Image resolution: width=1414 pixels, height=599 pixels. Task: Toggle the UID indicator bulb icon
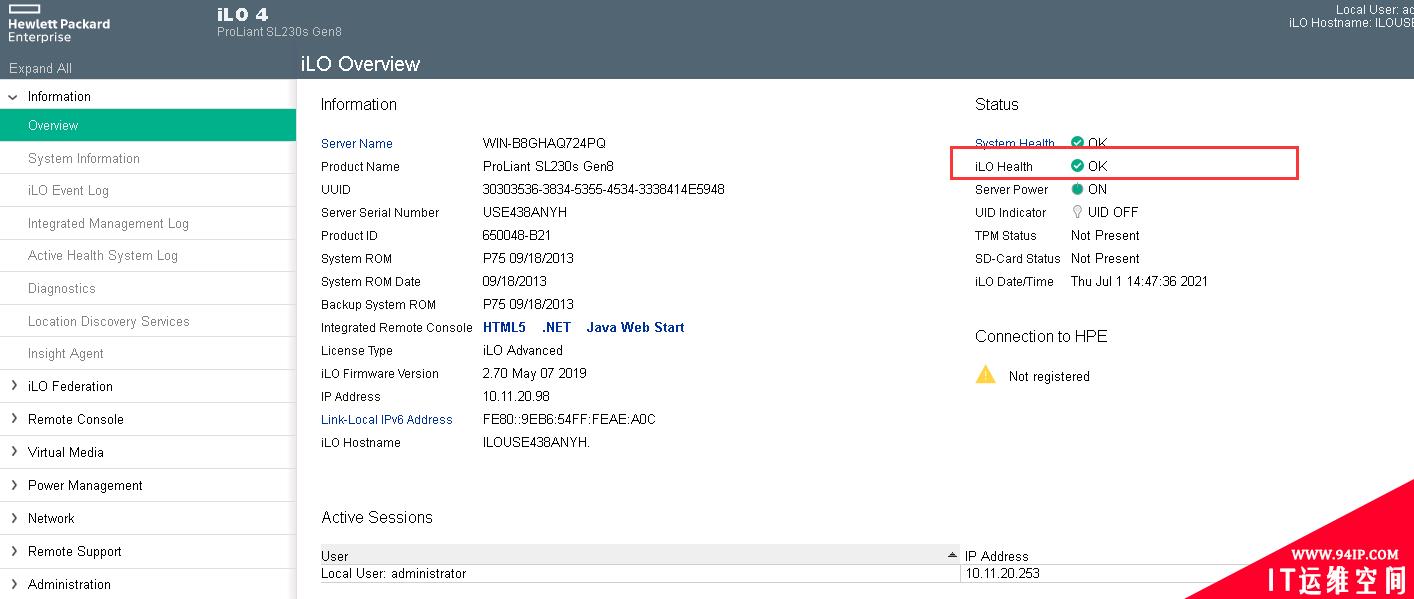pos(1077,212)
